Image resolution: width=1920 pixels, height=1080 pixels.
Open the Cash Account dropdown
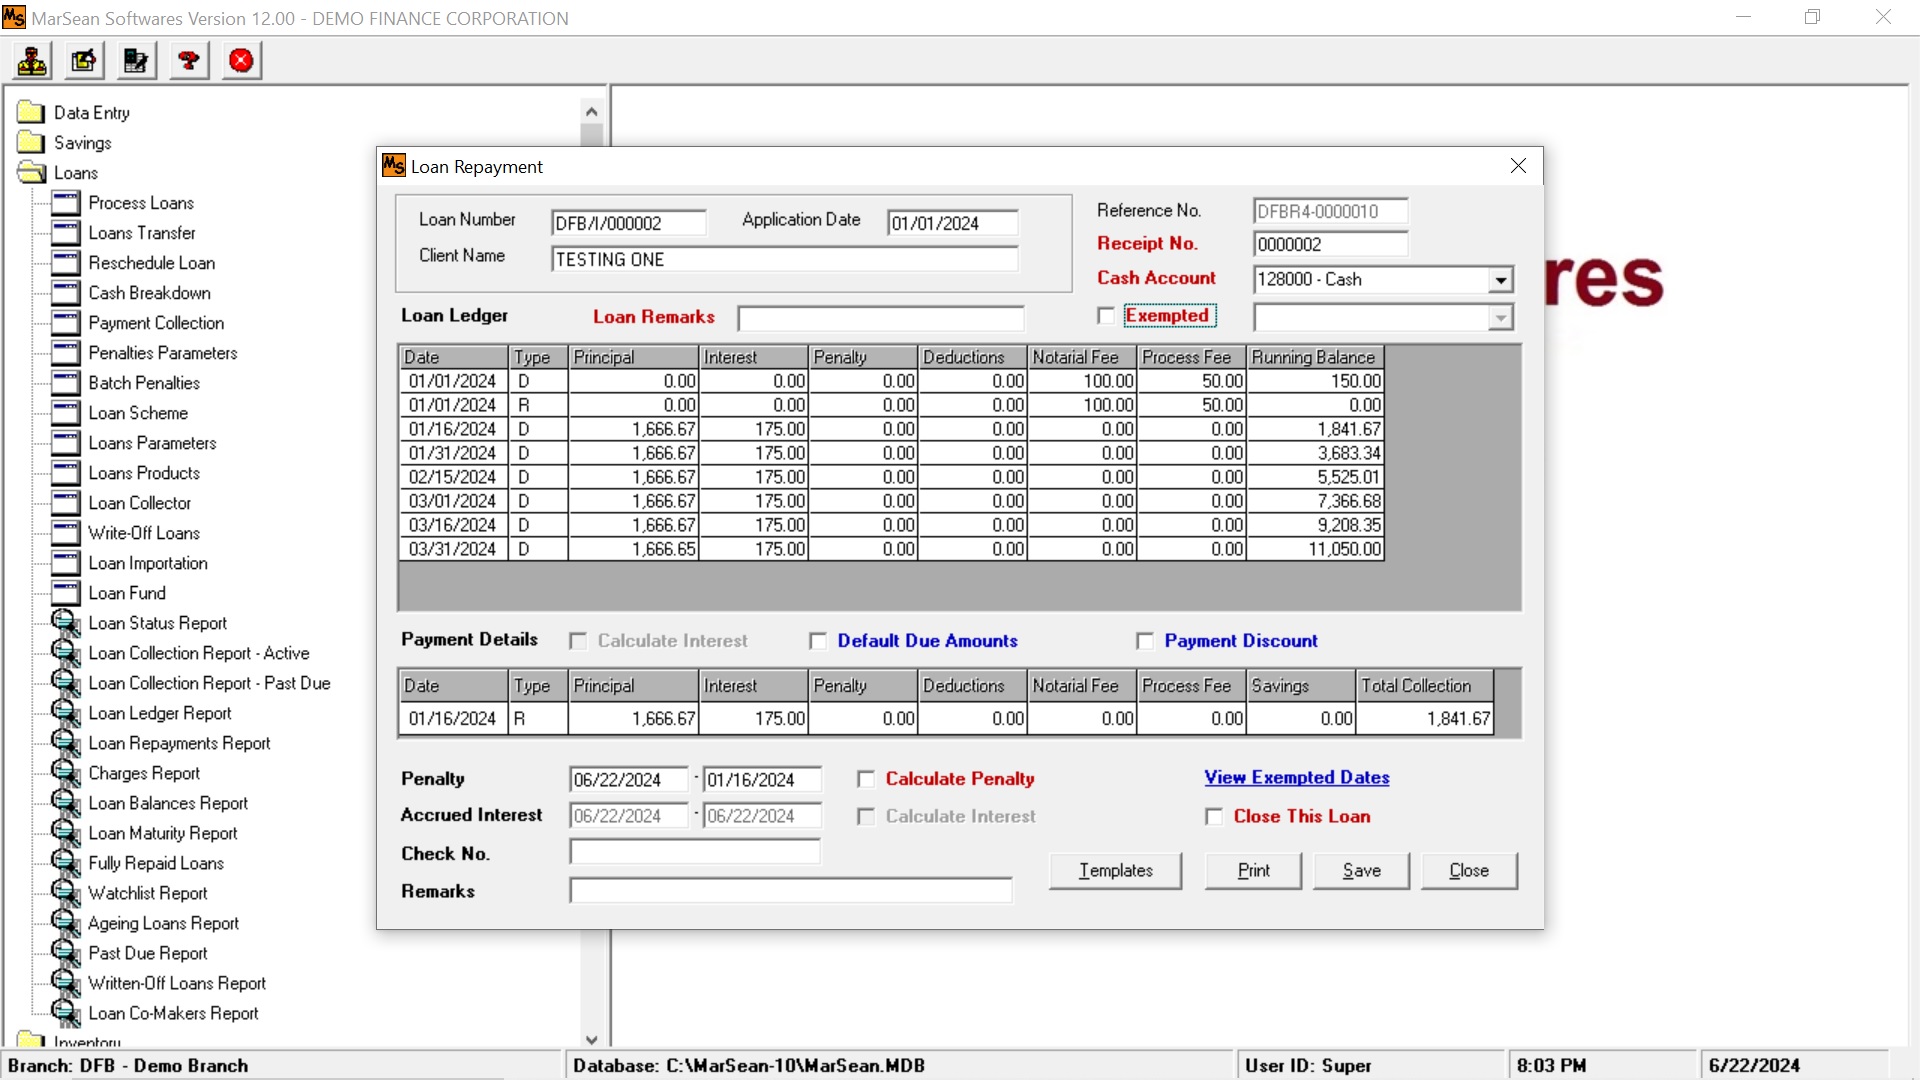point(1500,280)
